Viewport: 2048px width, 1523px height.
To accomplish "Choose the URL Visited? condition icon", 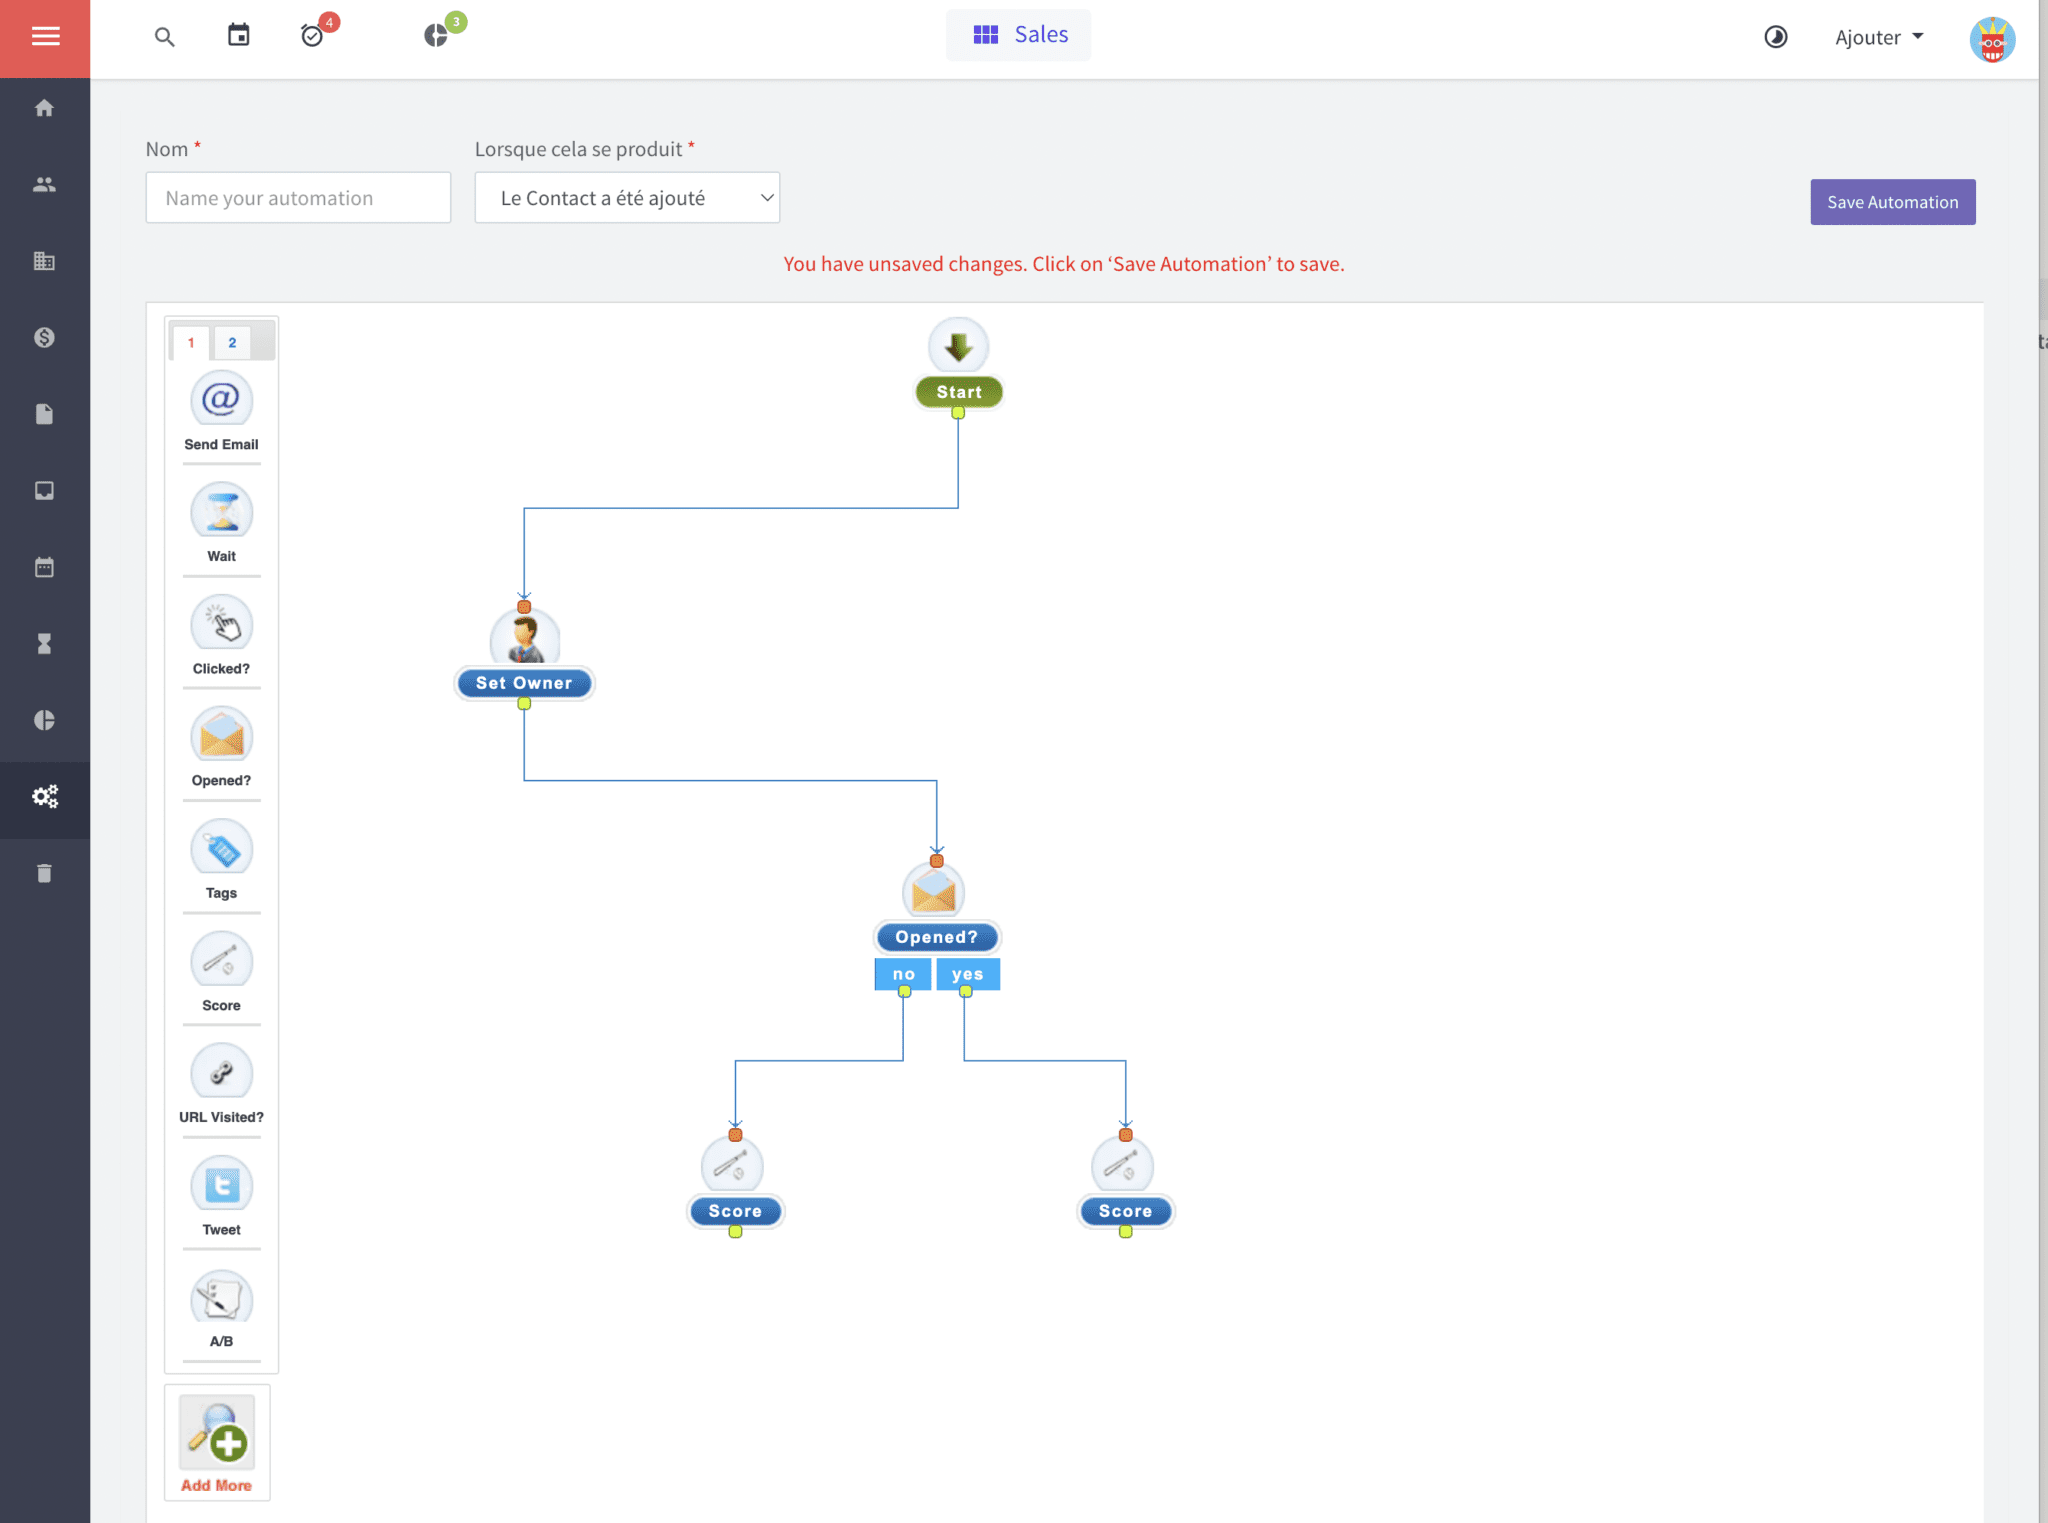I will click(220, 1072).
